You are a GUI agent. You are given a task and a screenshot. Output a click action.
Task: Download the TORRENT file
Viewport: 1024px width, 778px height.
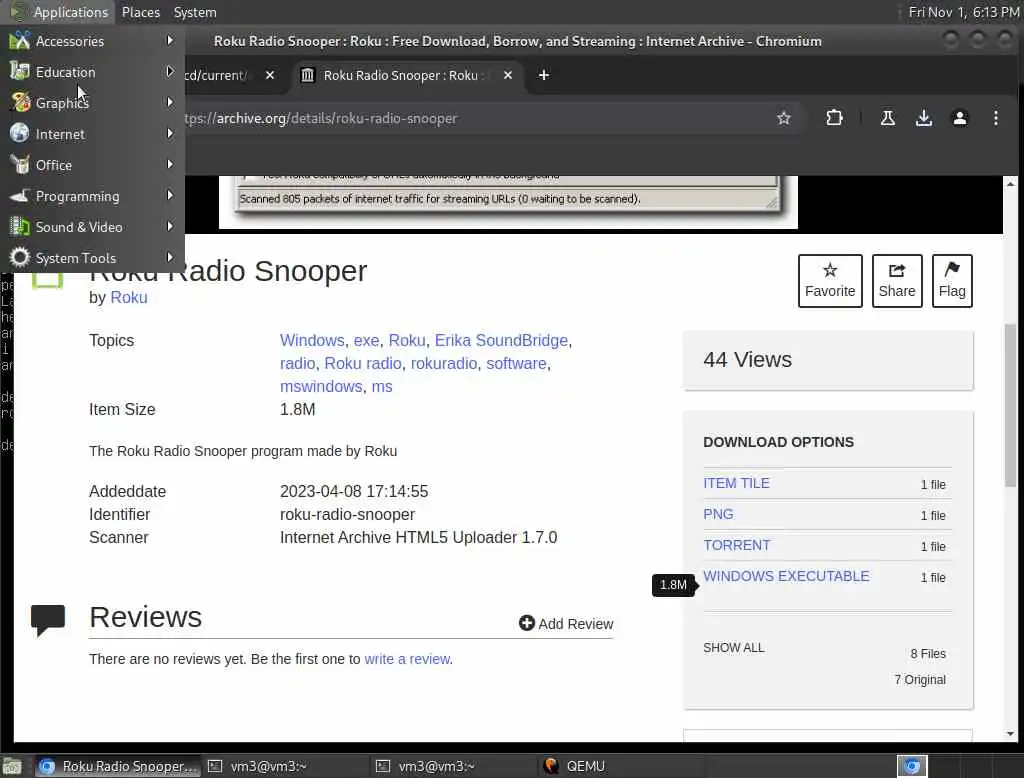tap(737, 545)
